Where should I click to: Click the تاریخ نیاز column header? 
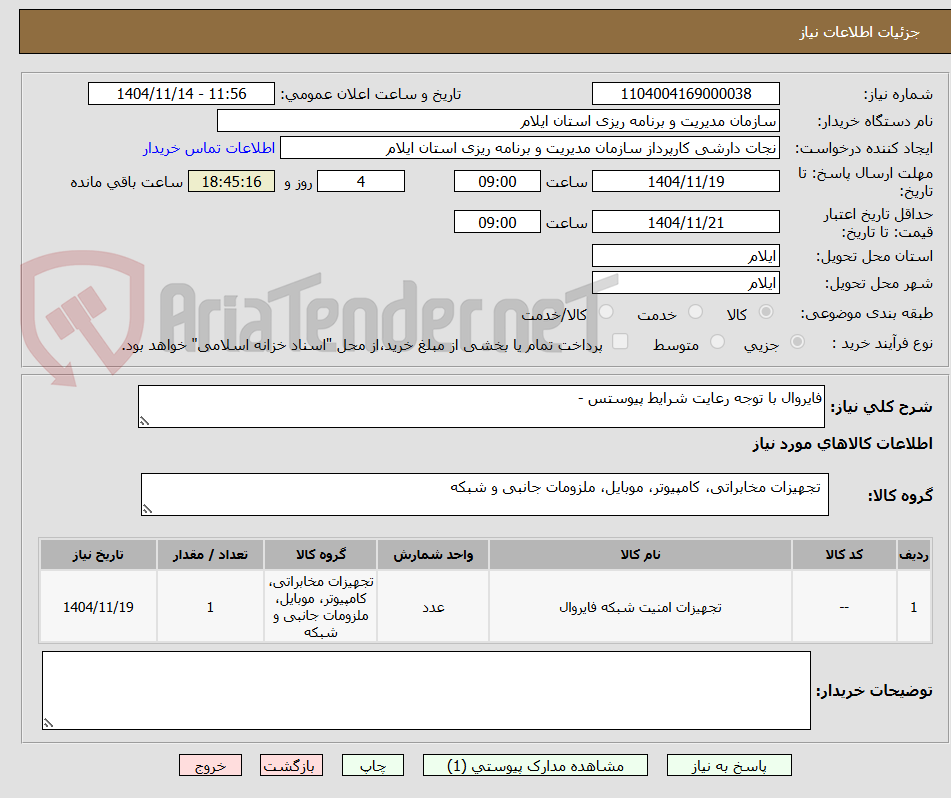[98, 555]
